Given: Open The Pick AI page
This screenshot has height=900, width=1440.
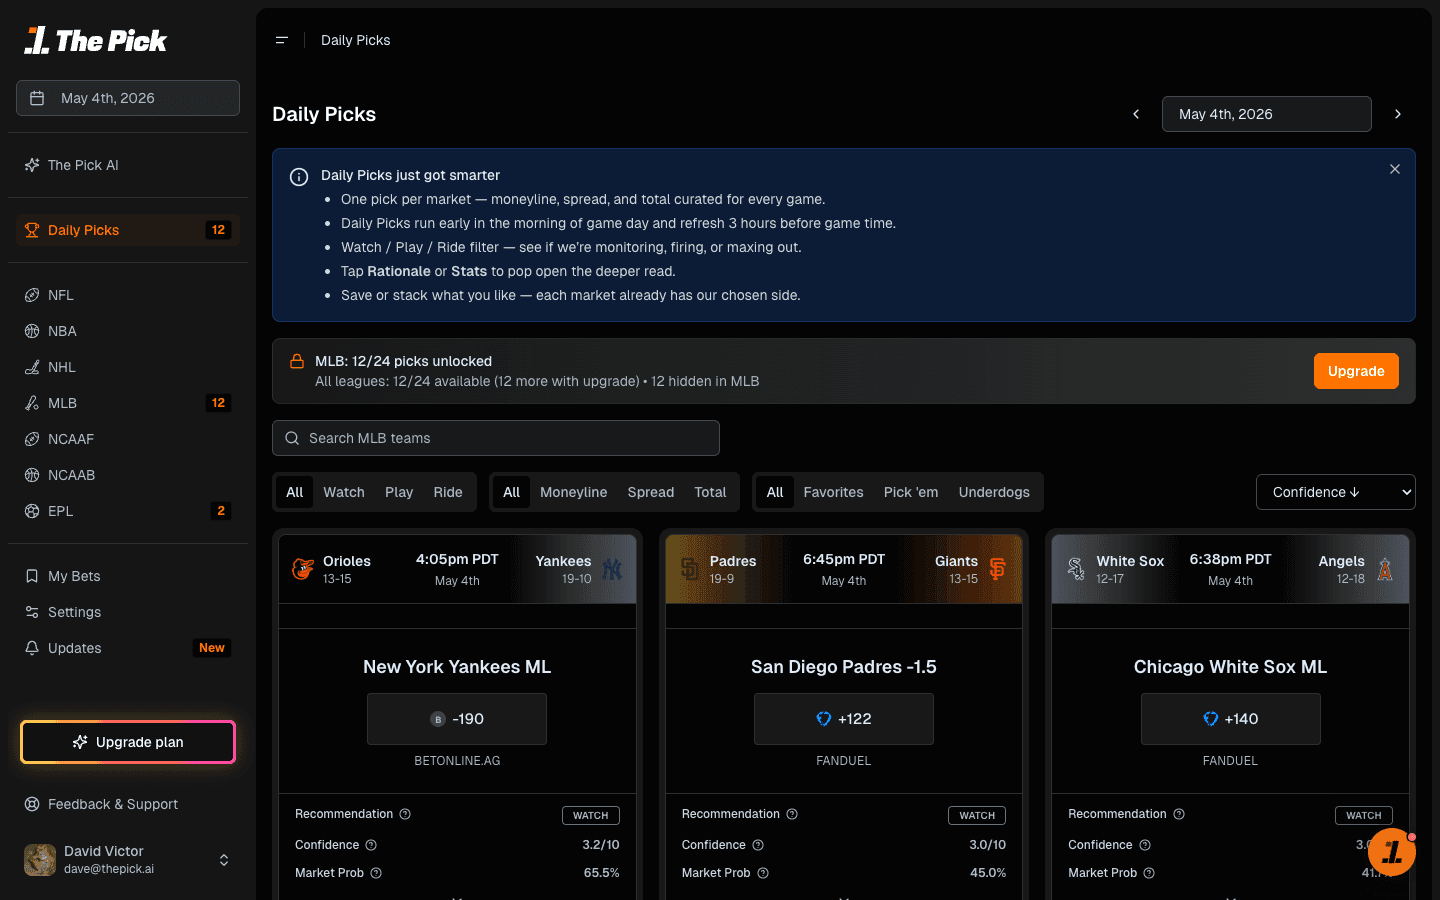Looking at the screenshot, I should tap(128, 165).
